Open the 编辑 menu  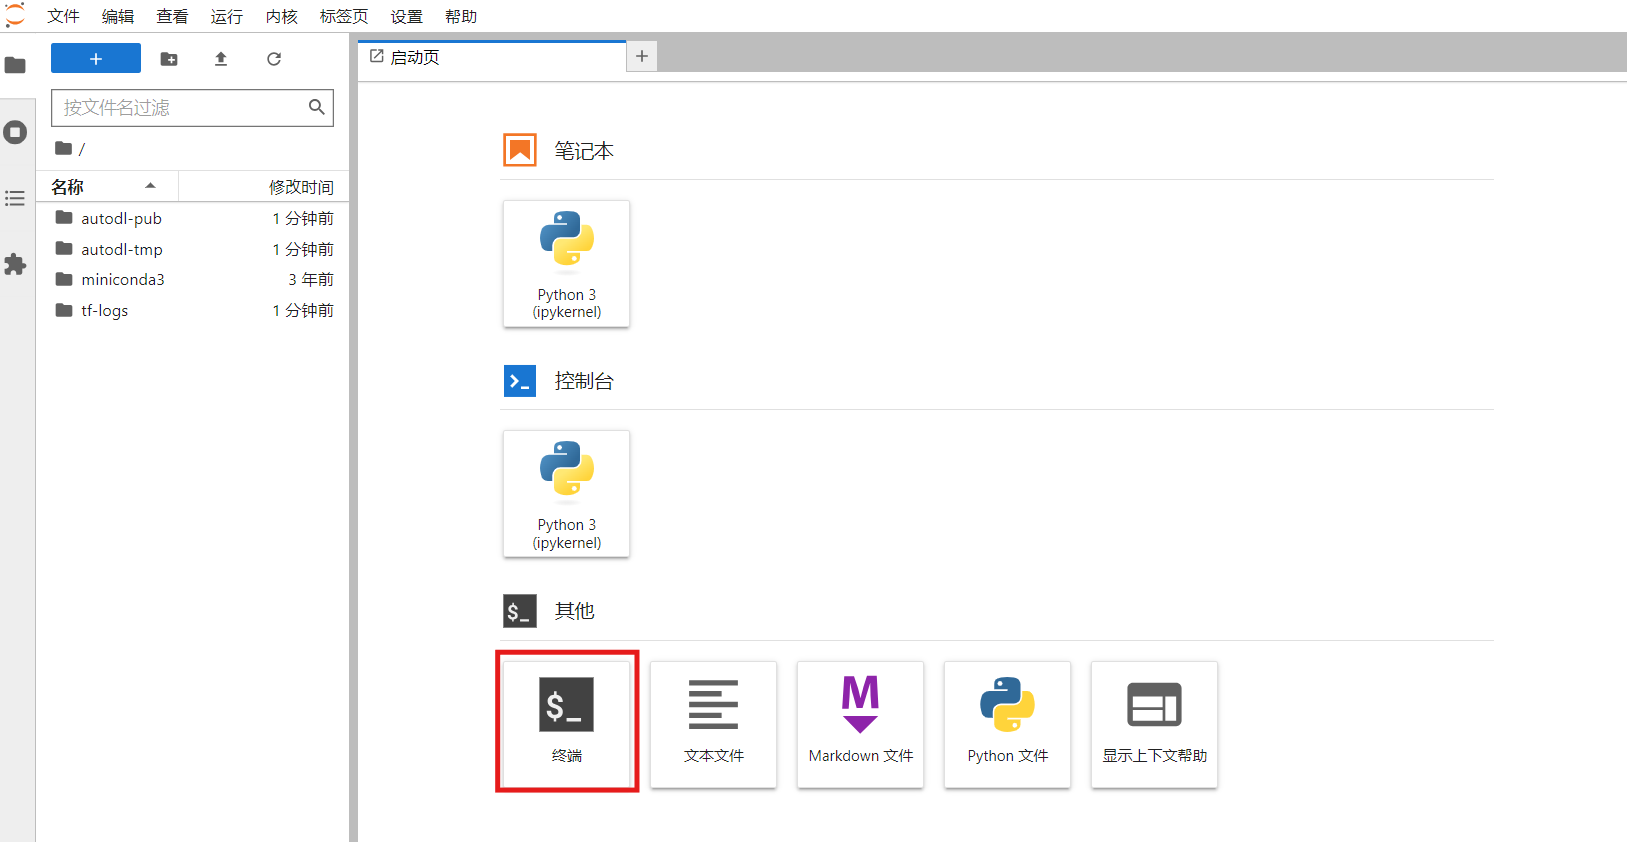[118, 16]
